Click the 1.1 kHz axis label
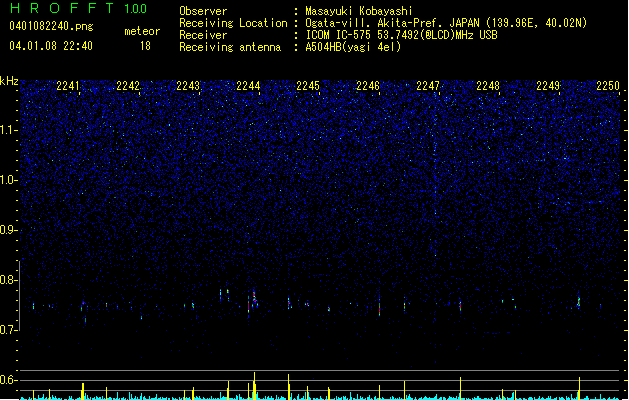The height and width of the screenshot is (400, 629). tap(9, 130)
